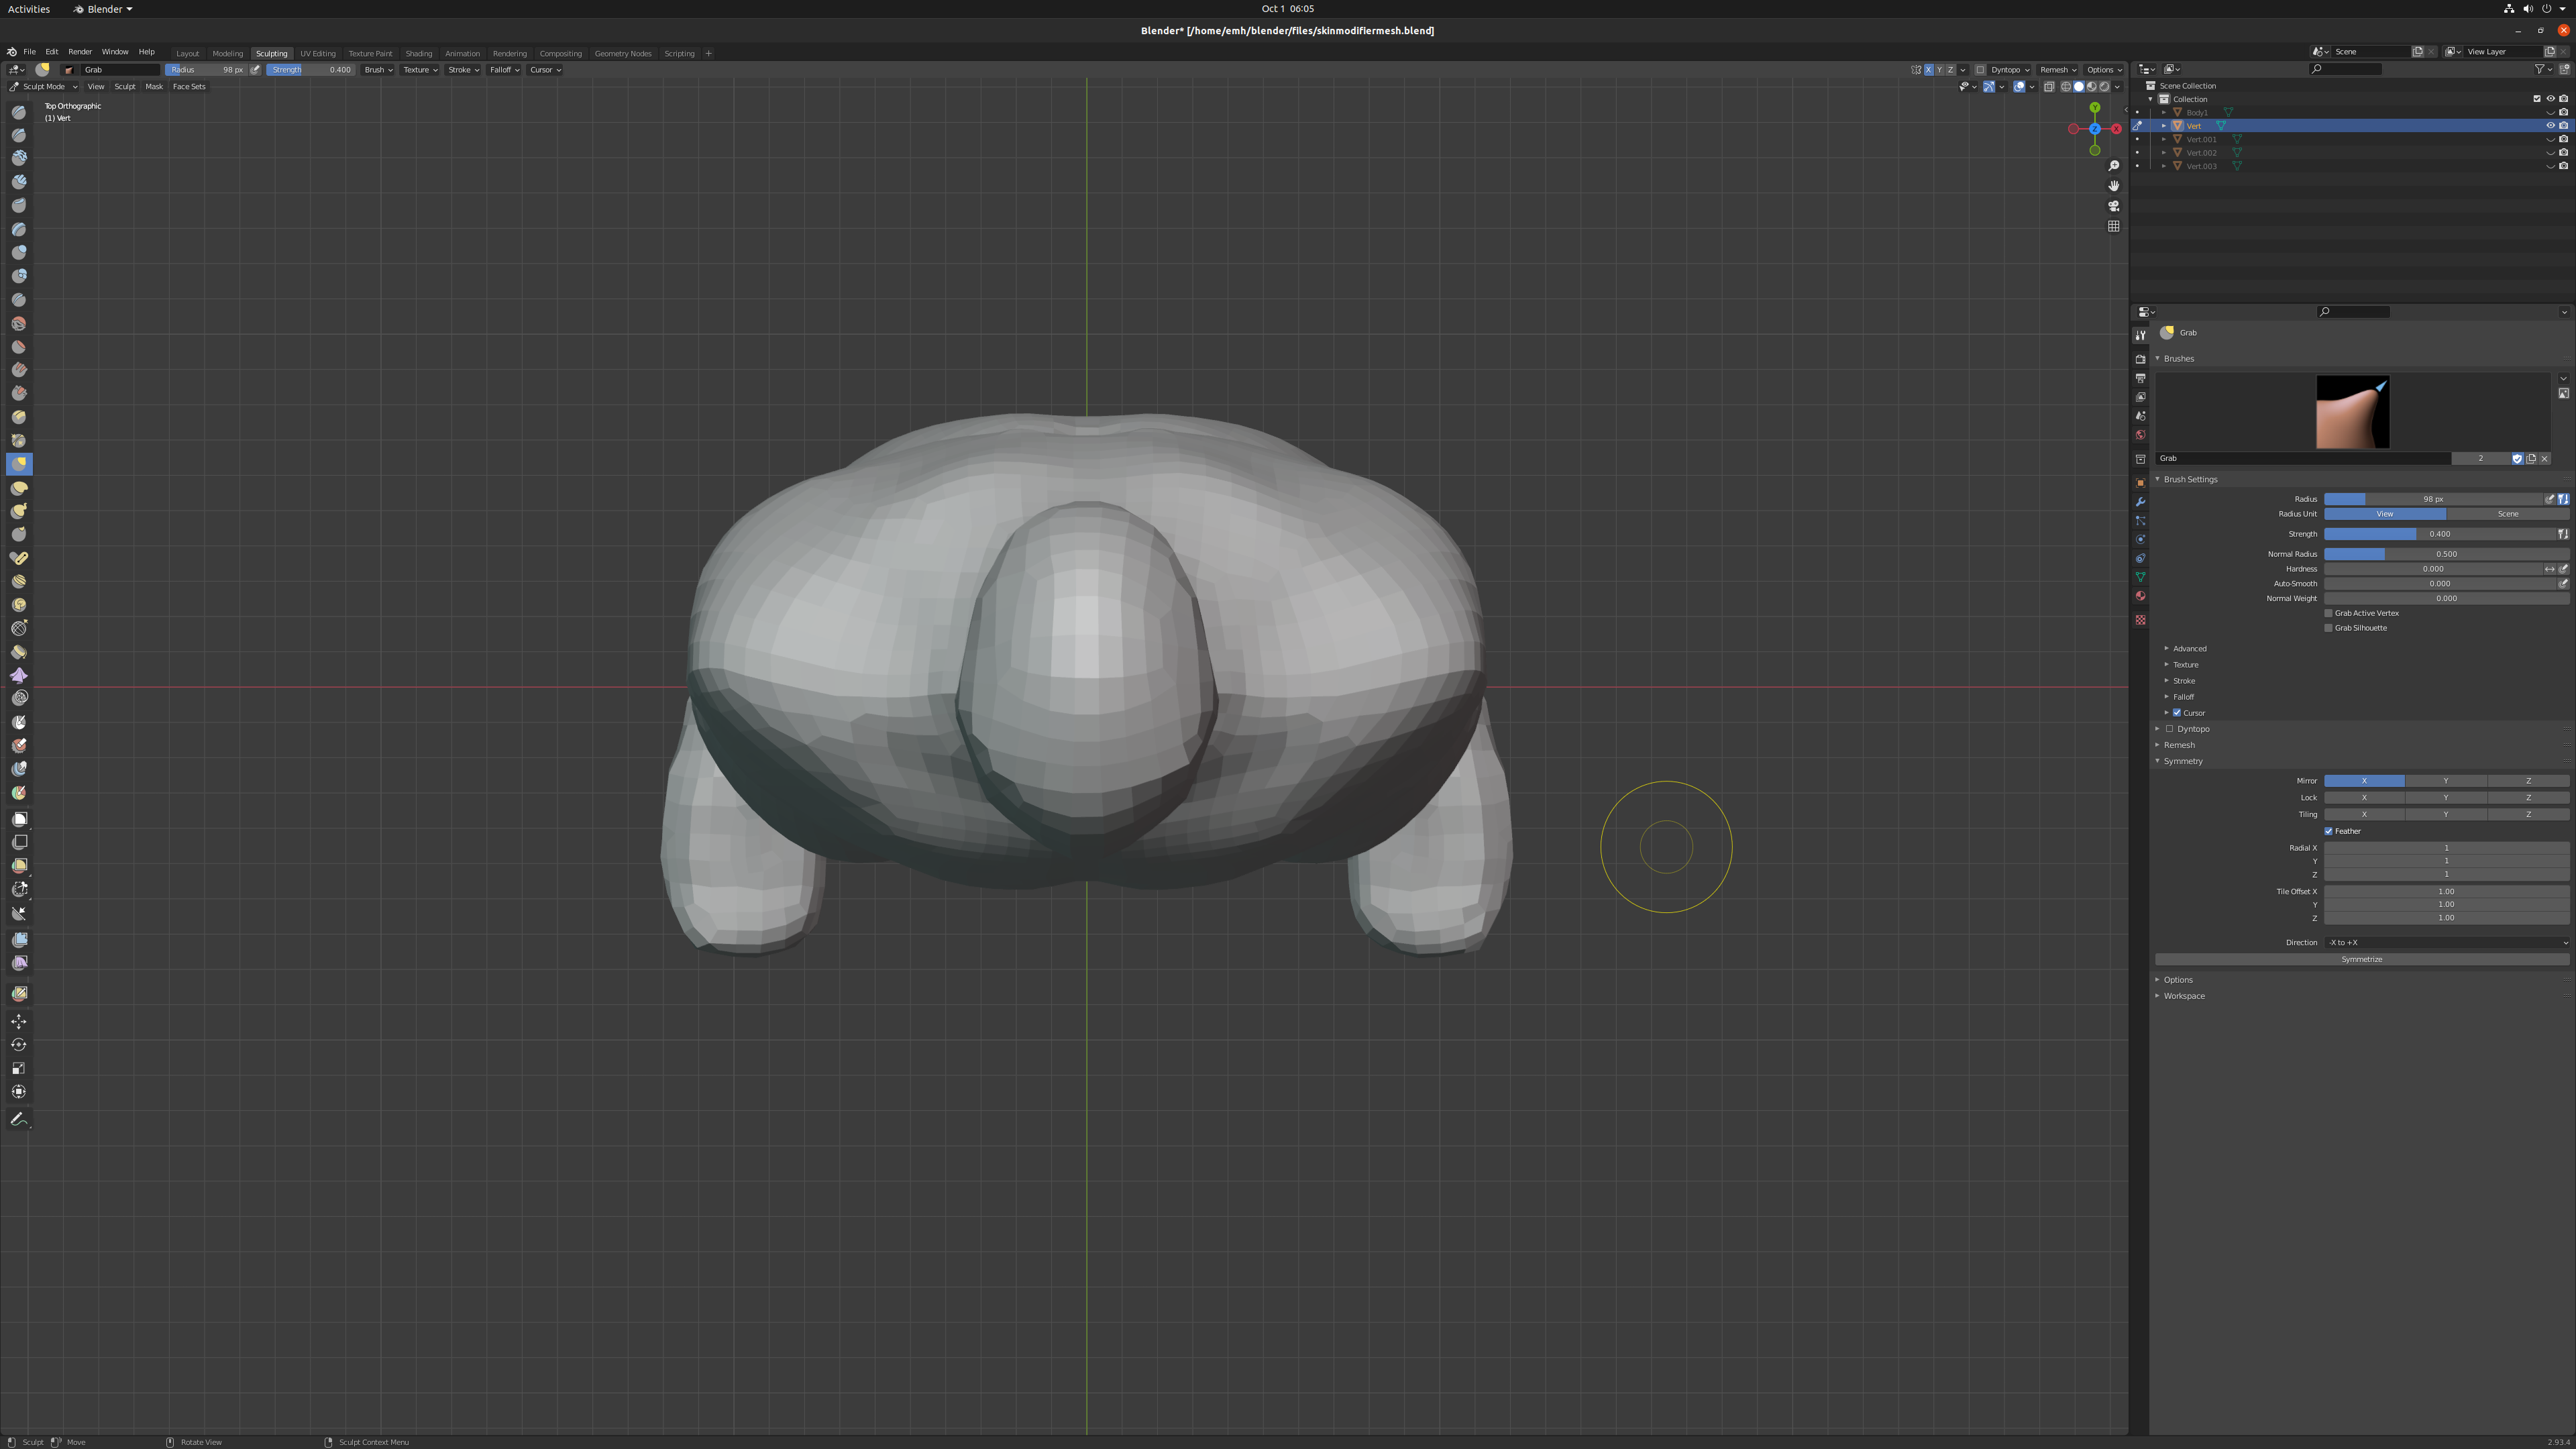Open the Falloff dropdown in header
The width and height of the screenshot is (2576, 1449).
(x=504, y=70)
